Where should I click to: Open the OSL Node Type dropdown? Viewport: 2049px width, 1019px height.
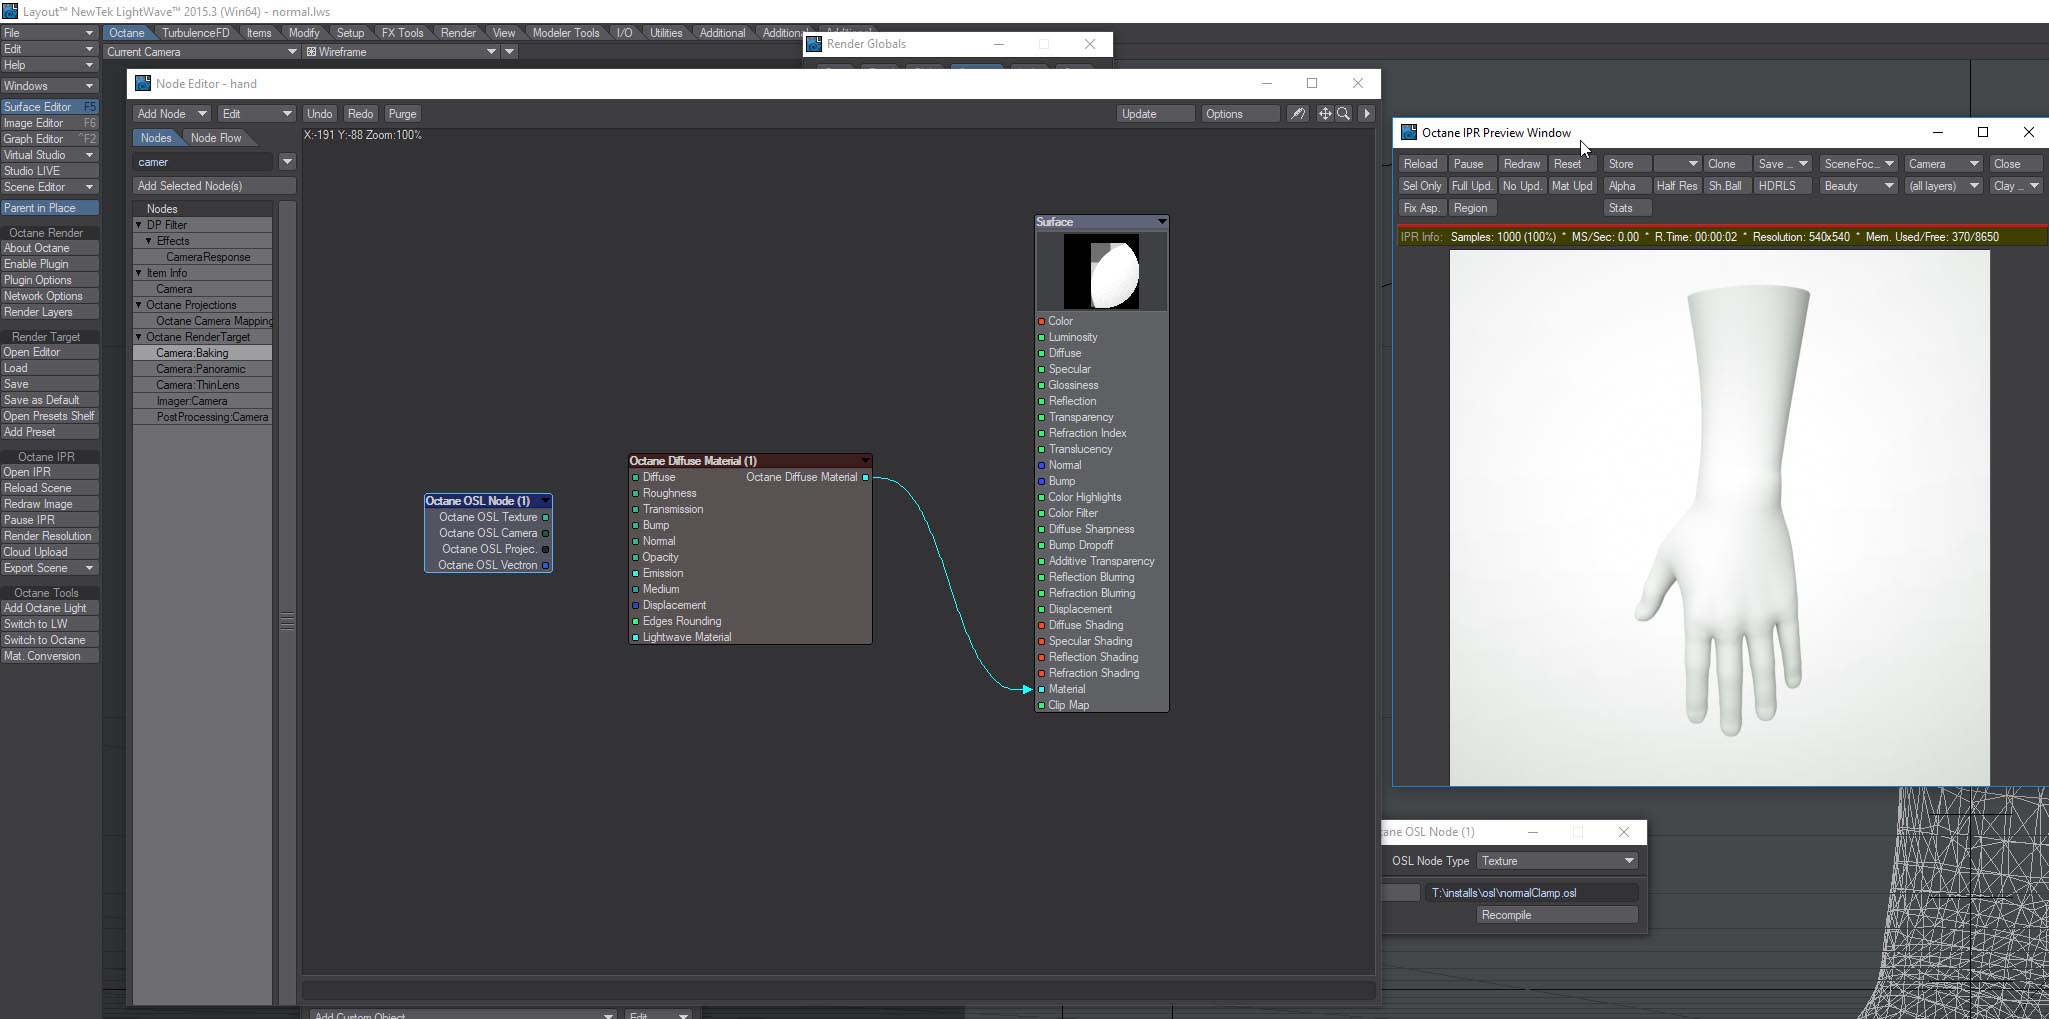coord(1557,861)
